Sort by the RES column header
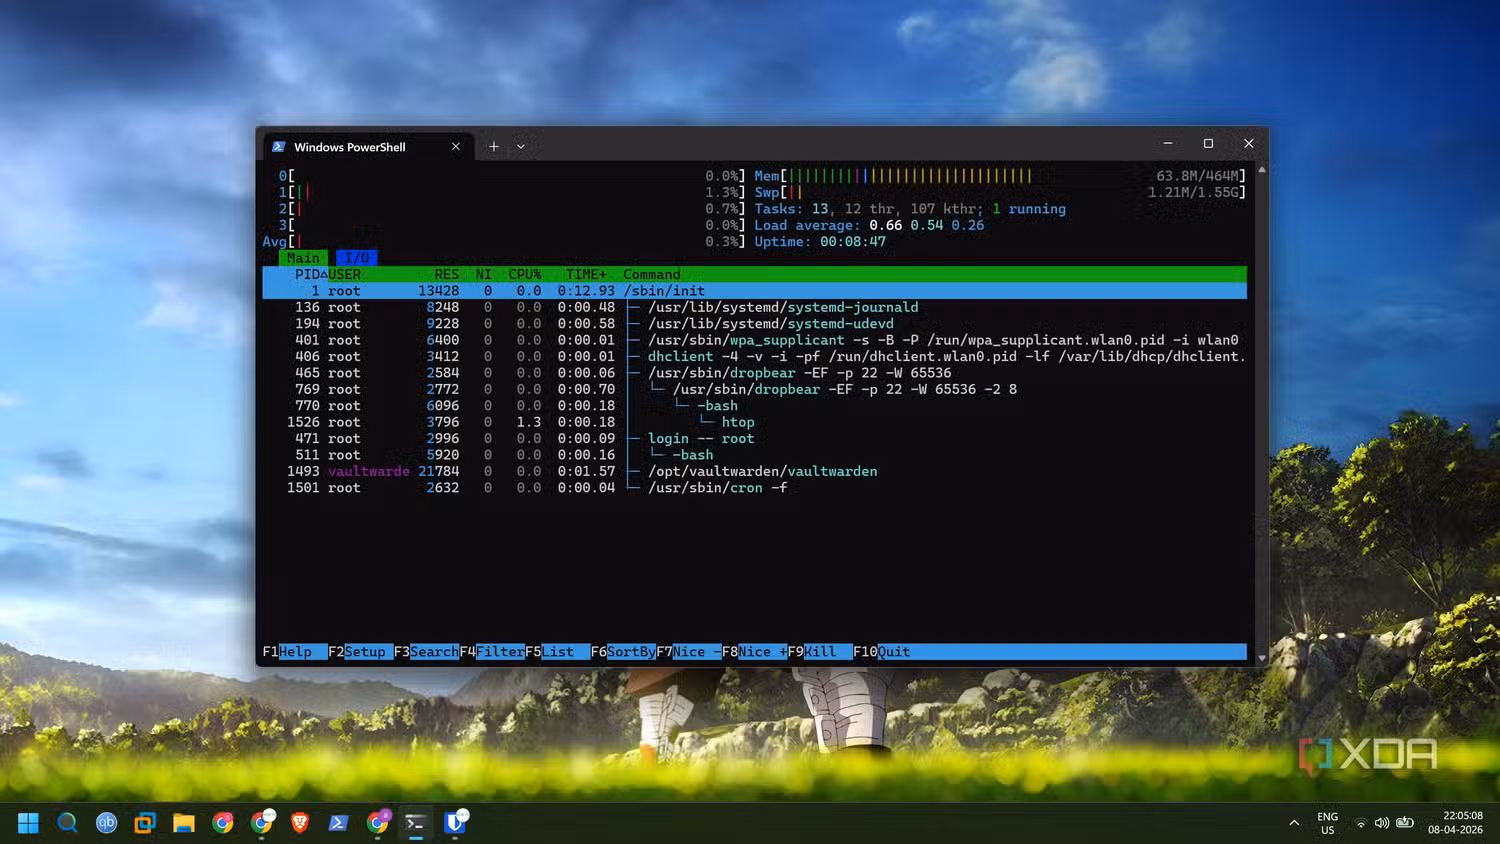The image size is (1500, 844). pos(447,274)
